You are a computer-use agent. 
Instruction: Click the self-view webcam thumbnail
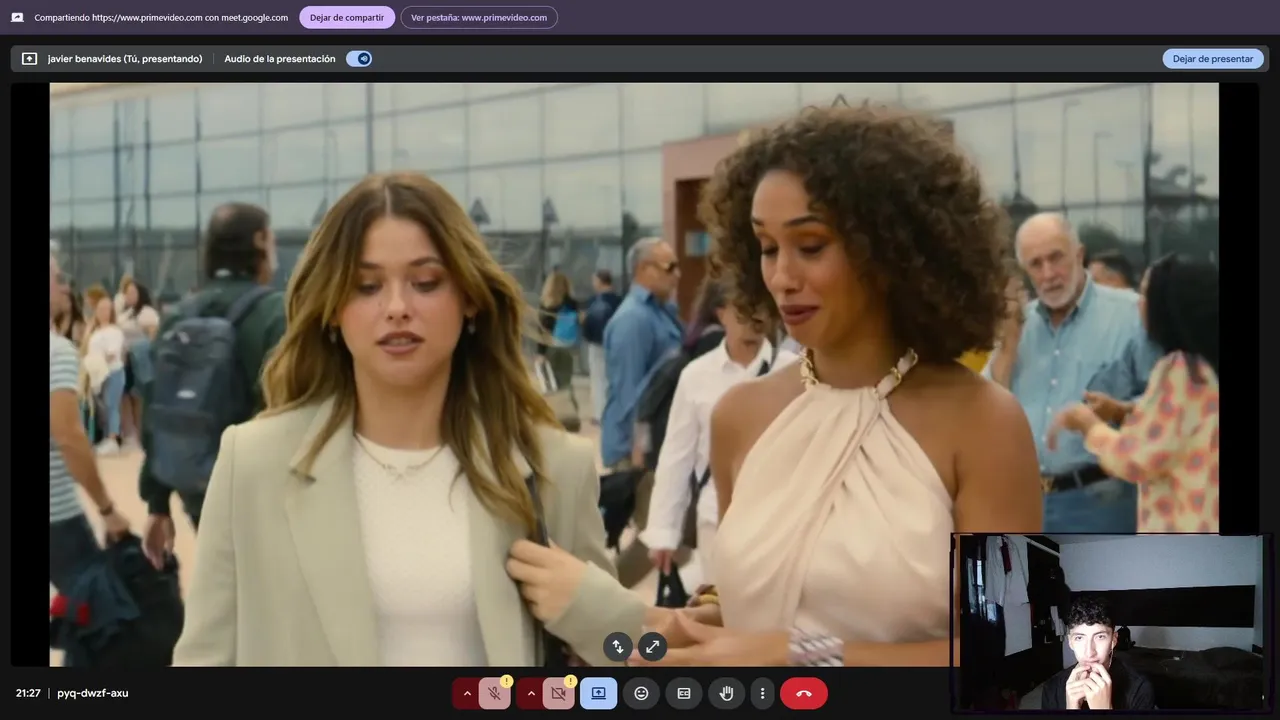[1111, 623]
